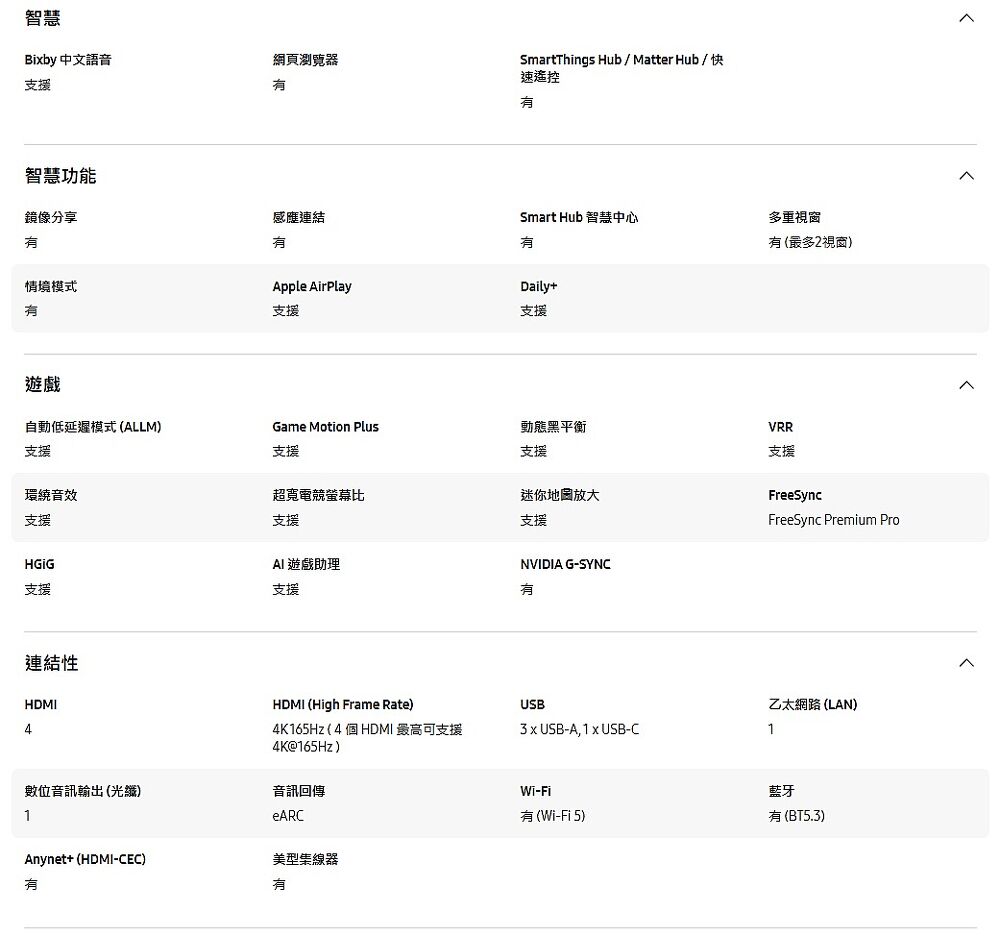Select the Daily+ label
The image size is (1000, 937).
(539, 286)
